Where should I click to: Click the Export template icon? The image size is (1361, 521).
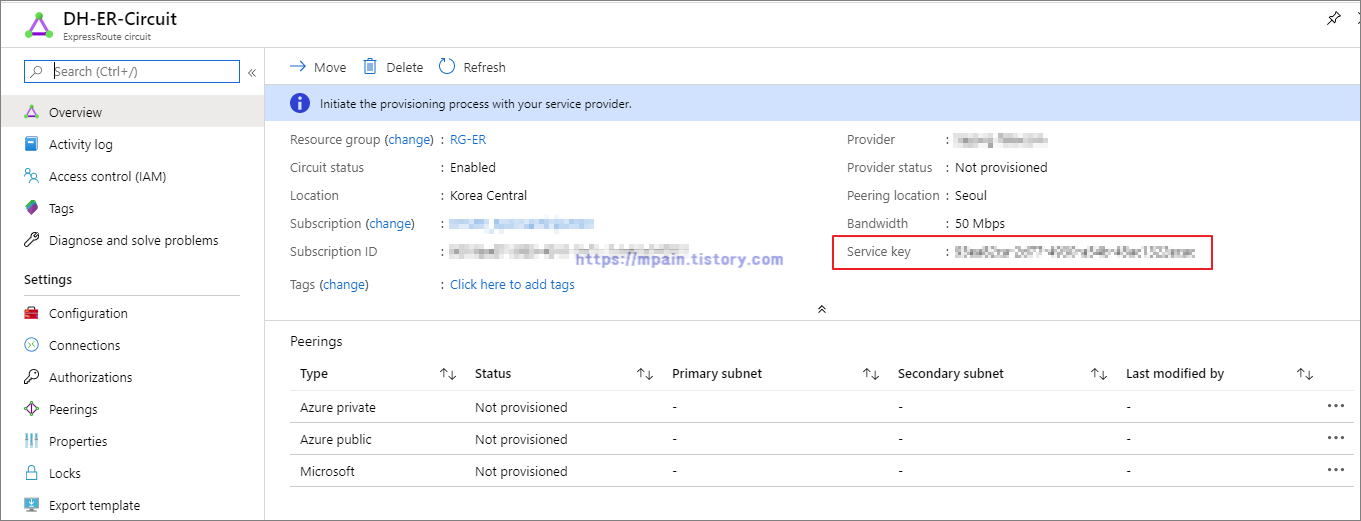pos(31,505)
